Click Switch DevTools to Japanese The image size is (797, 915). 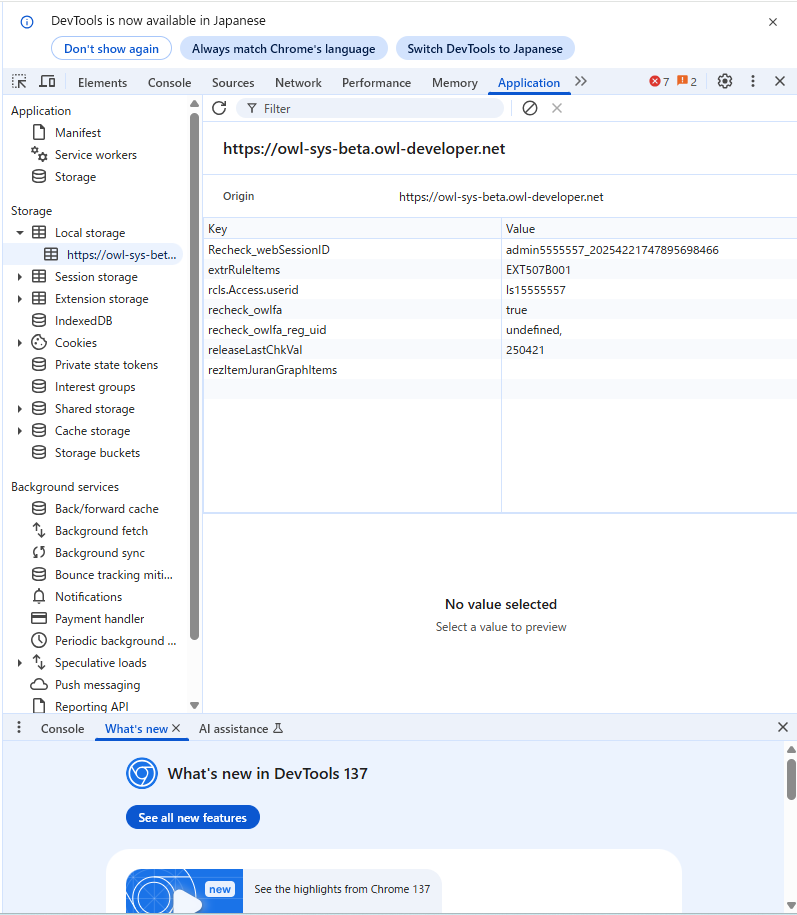point(485,48)
